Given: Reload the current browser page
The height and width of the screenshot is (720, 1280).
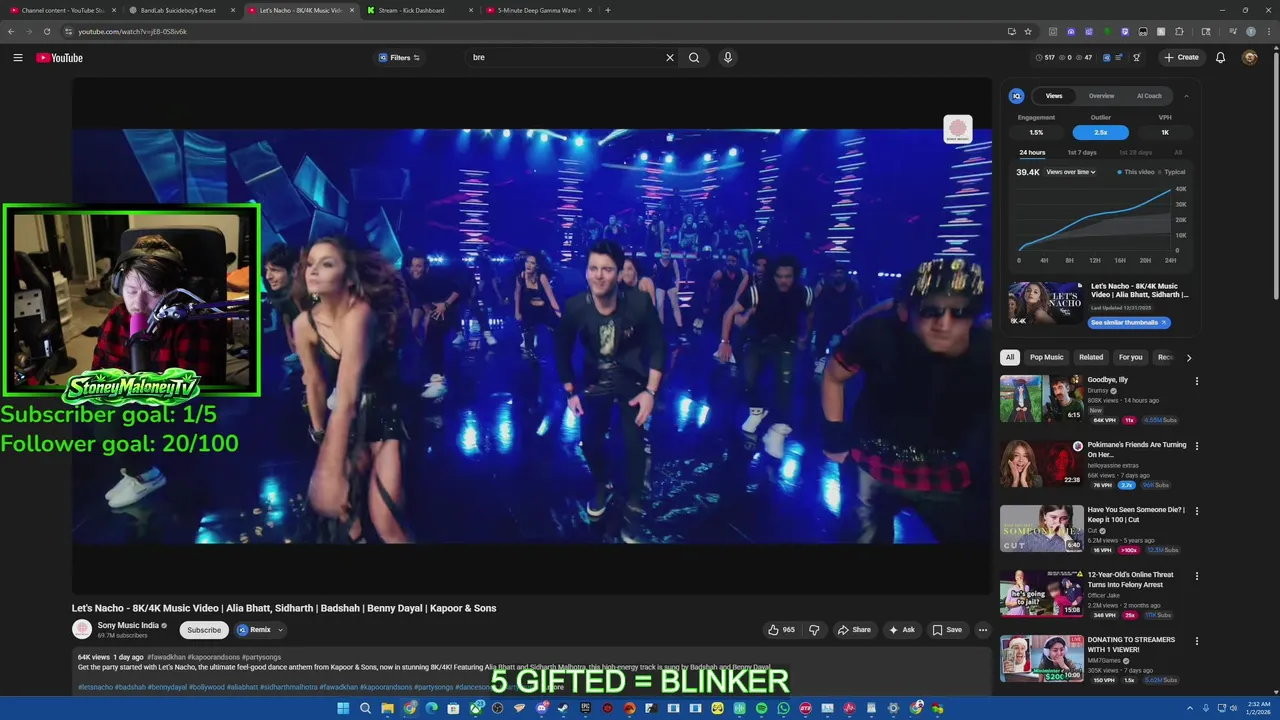Looking at the screenshot, I should pos(46,31).
